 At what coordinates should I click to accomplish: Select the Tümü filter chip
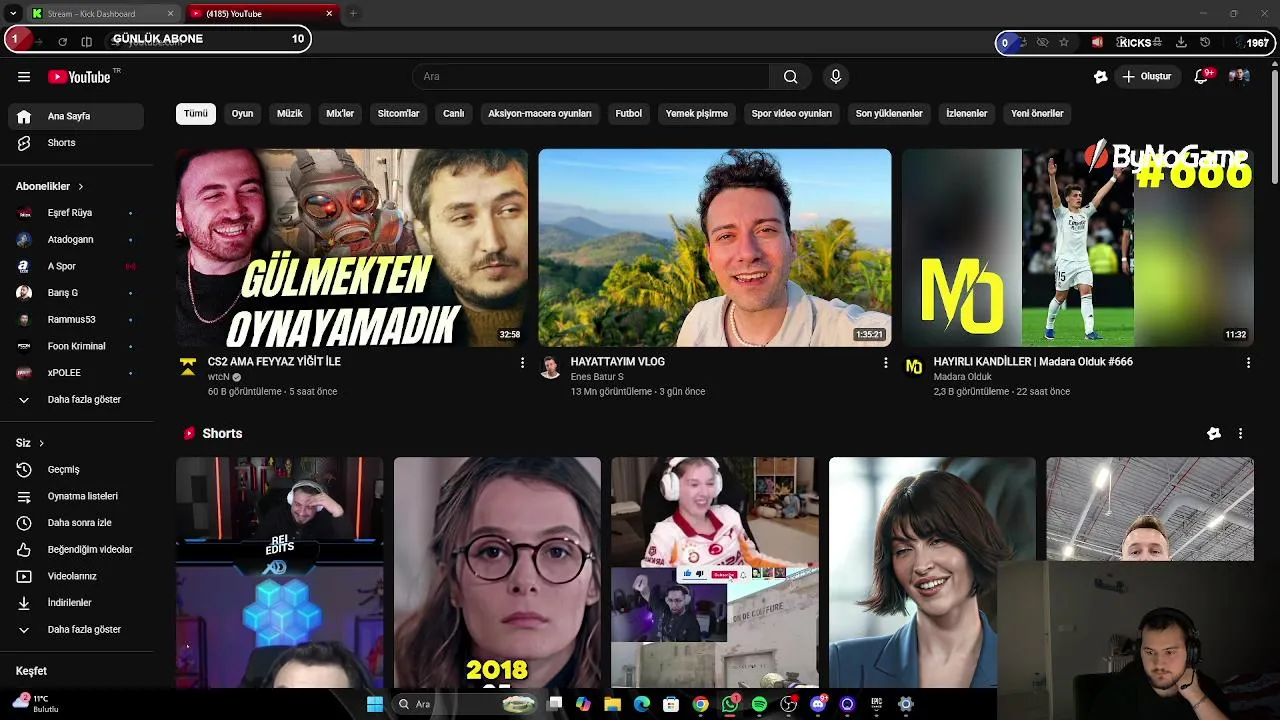[196, 113]
